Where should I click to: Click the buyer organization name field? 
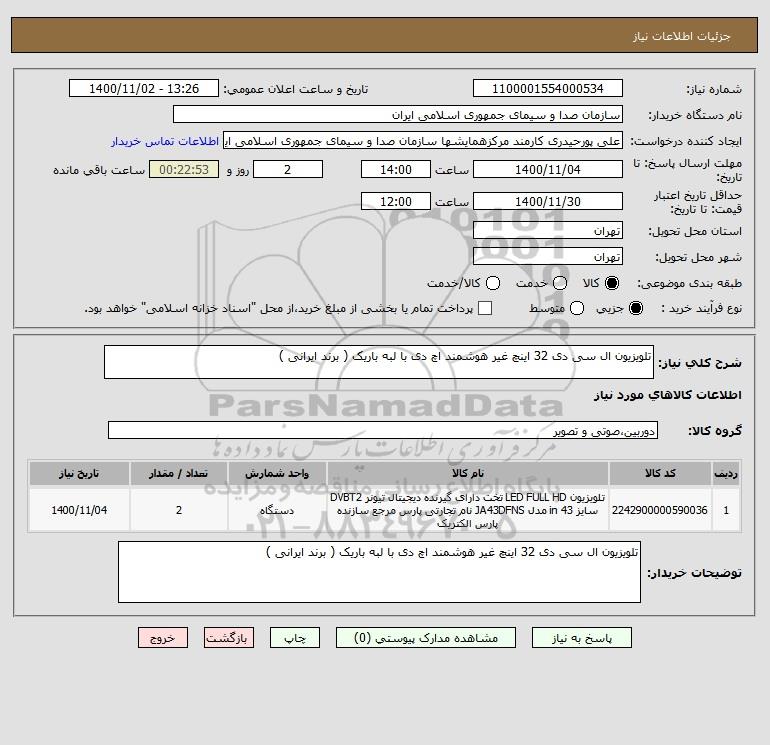(x=398, y=114)
